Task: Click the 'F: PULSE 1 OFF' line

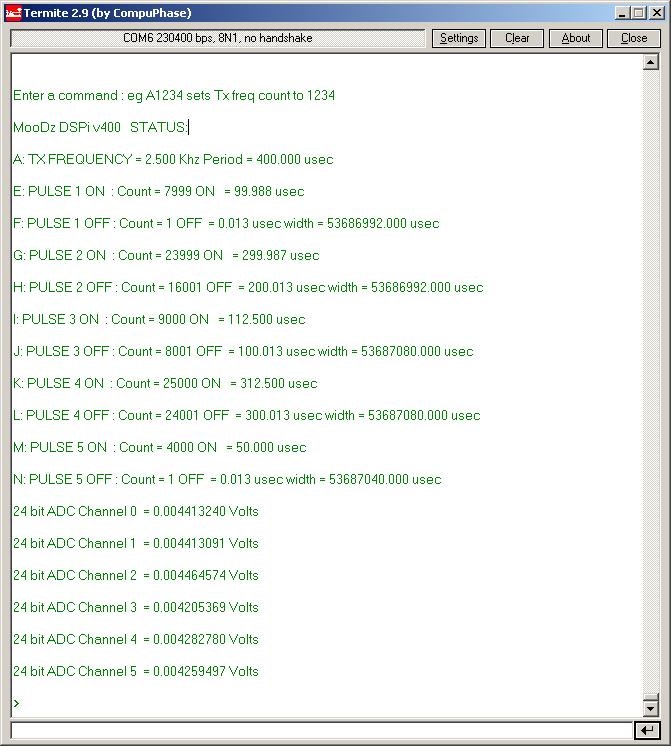Action: (x=226, y=223)
